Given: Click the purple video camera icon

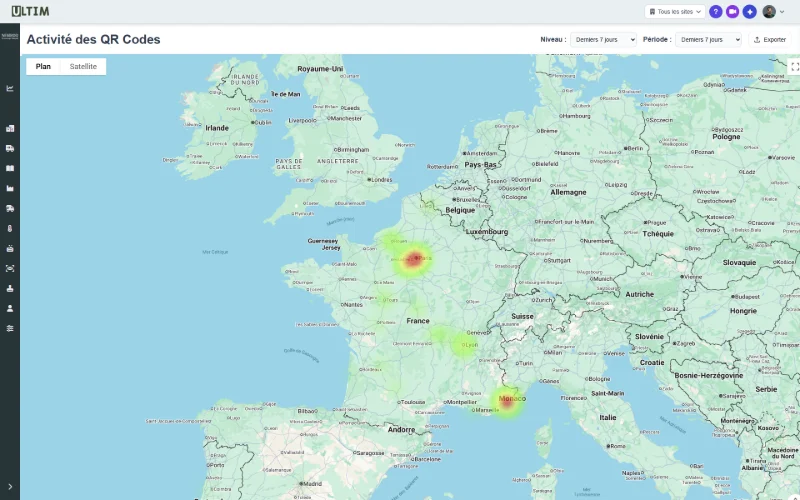Looking at the screenshot, I should (x=733, y=12).
